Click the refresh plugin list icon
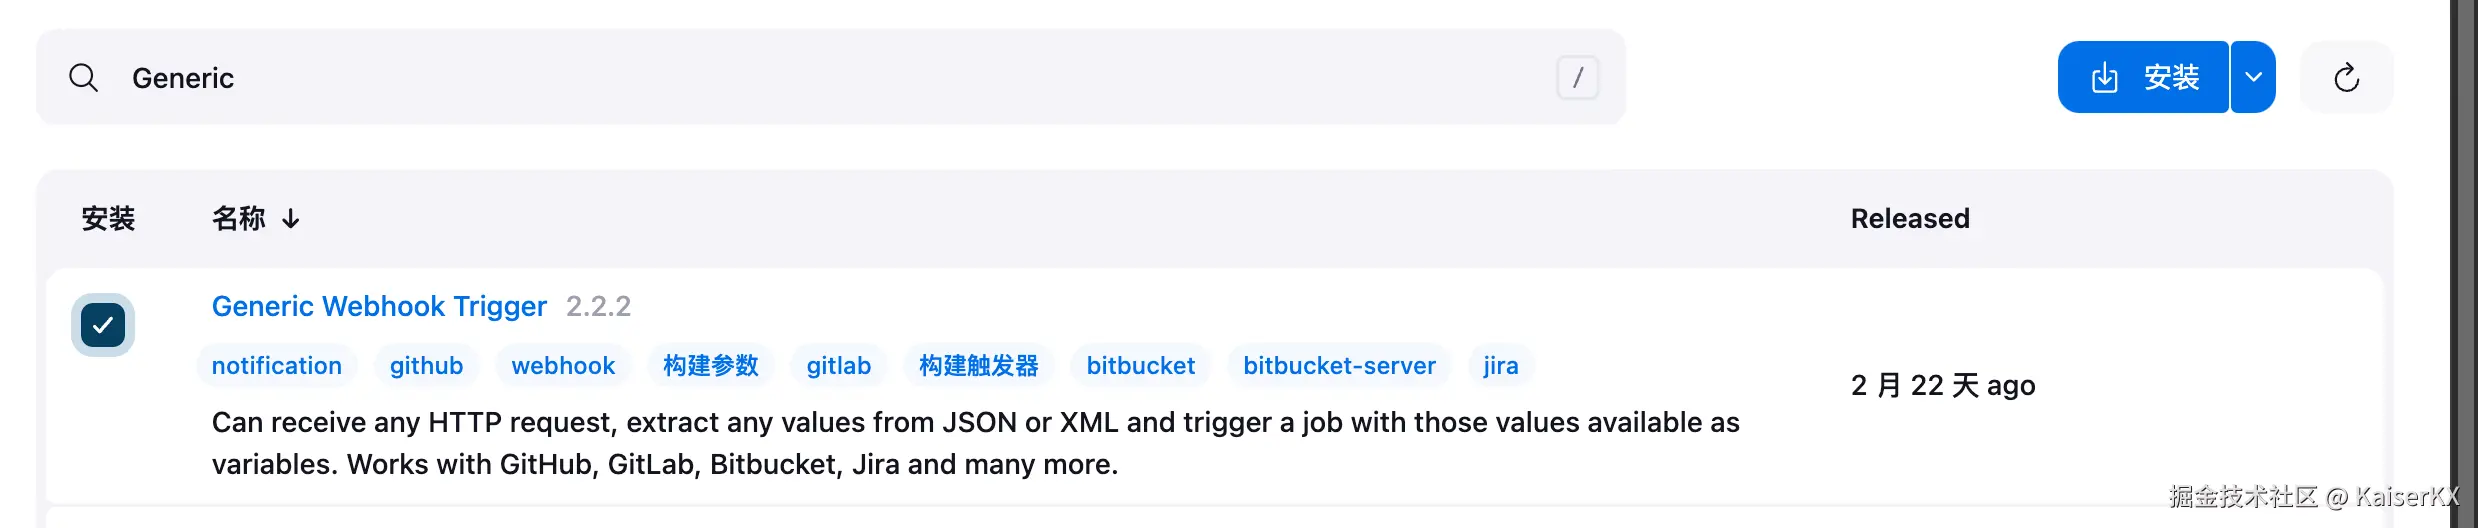2478x528 pixels. click(2346, 78)
